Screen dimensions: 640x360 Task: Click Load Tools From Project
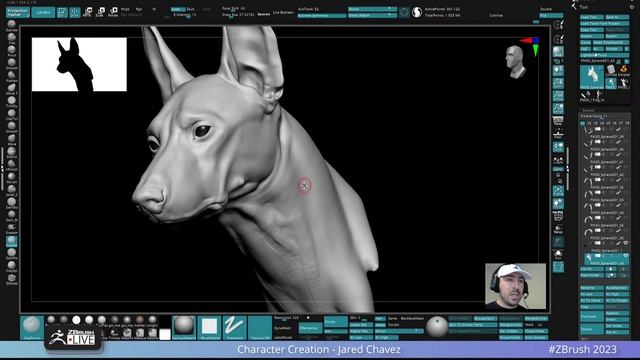pyautogui.click(x=604, y=24)
